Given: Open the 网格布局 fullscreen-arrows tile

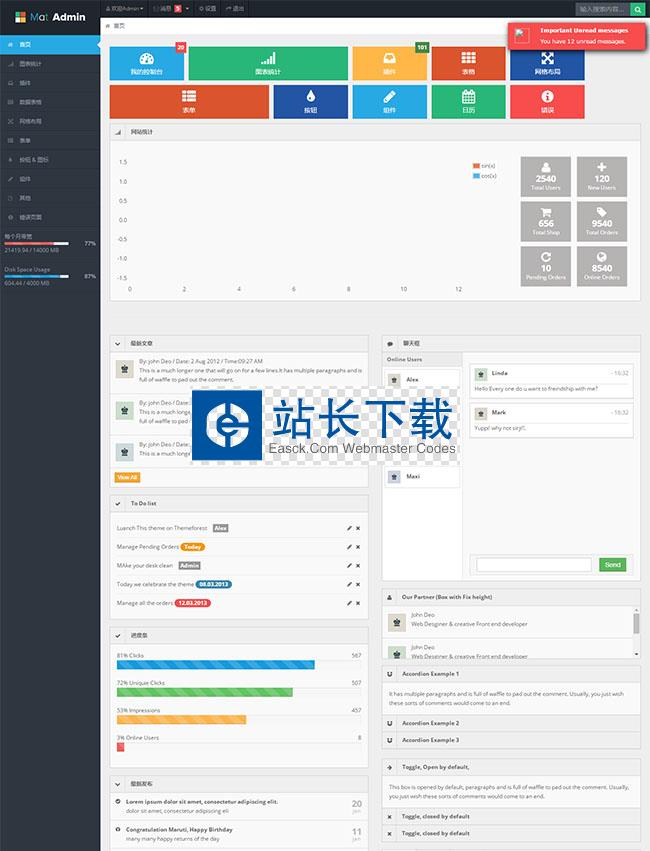Looking at the screenshot, I should [x=547, y=63].
